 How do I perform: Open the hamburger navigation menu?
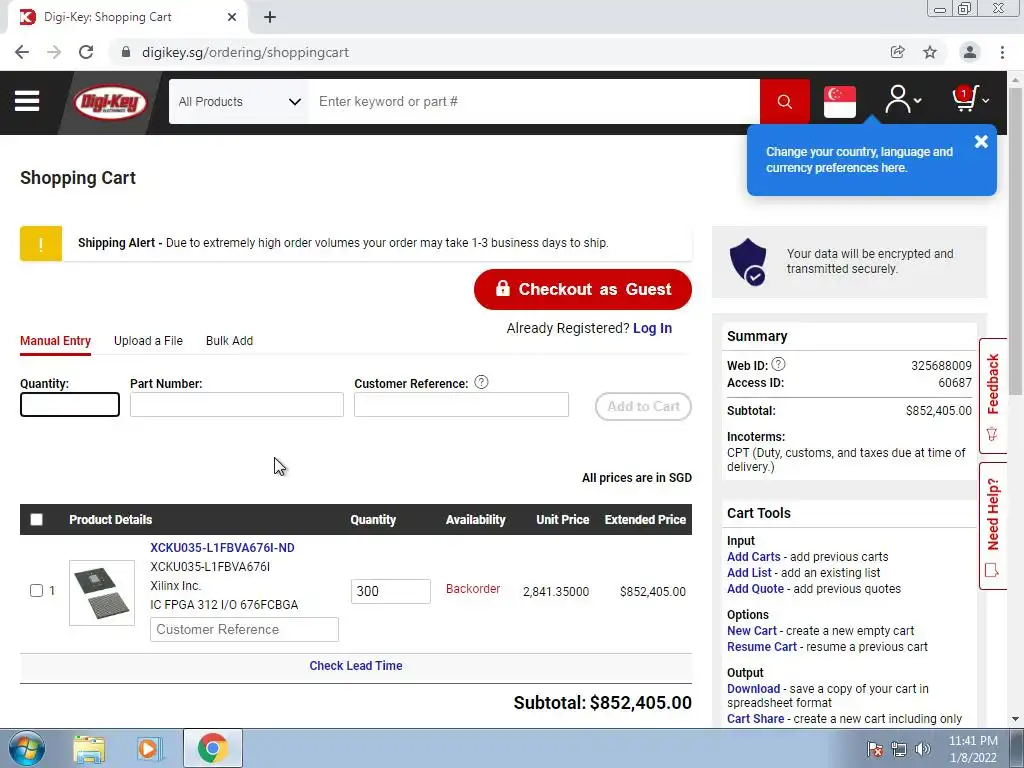tap(27, 101)
